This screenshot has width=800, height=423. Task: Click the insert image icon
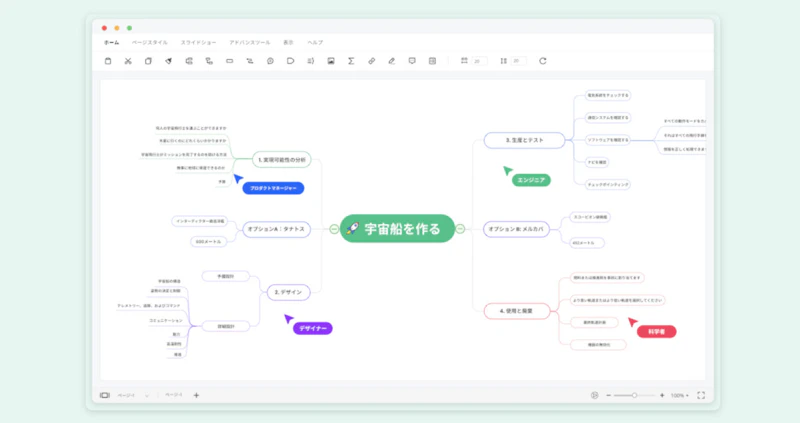[331, 61]
